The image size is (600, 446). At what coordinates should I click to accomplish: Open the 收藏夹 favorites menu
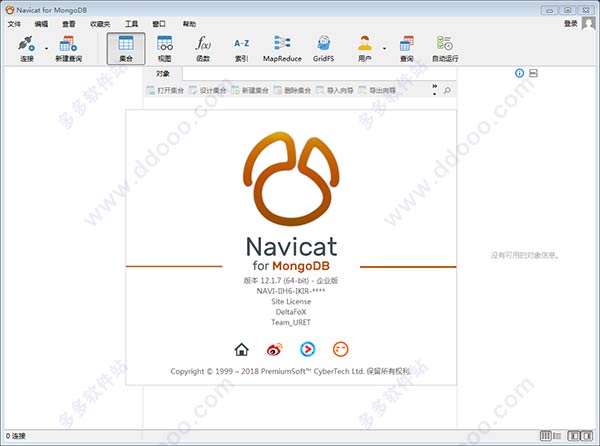(100, 24)
